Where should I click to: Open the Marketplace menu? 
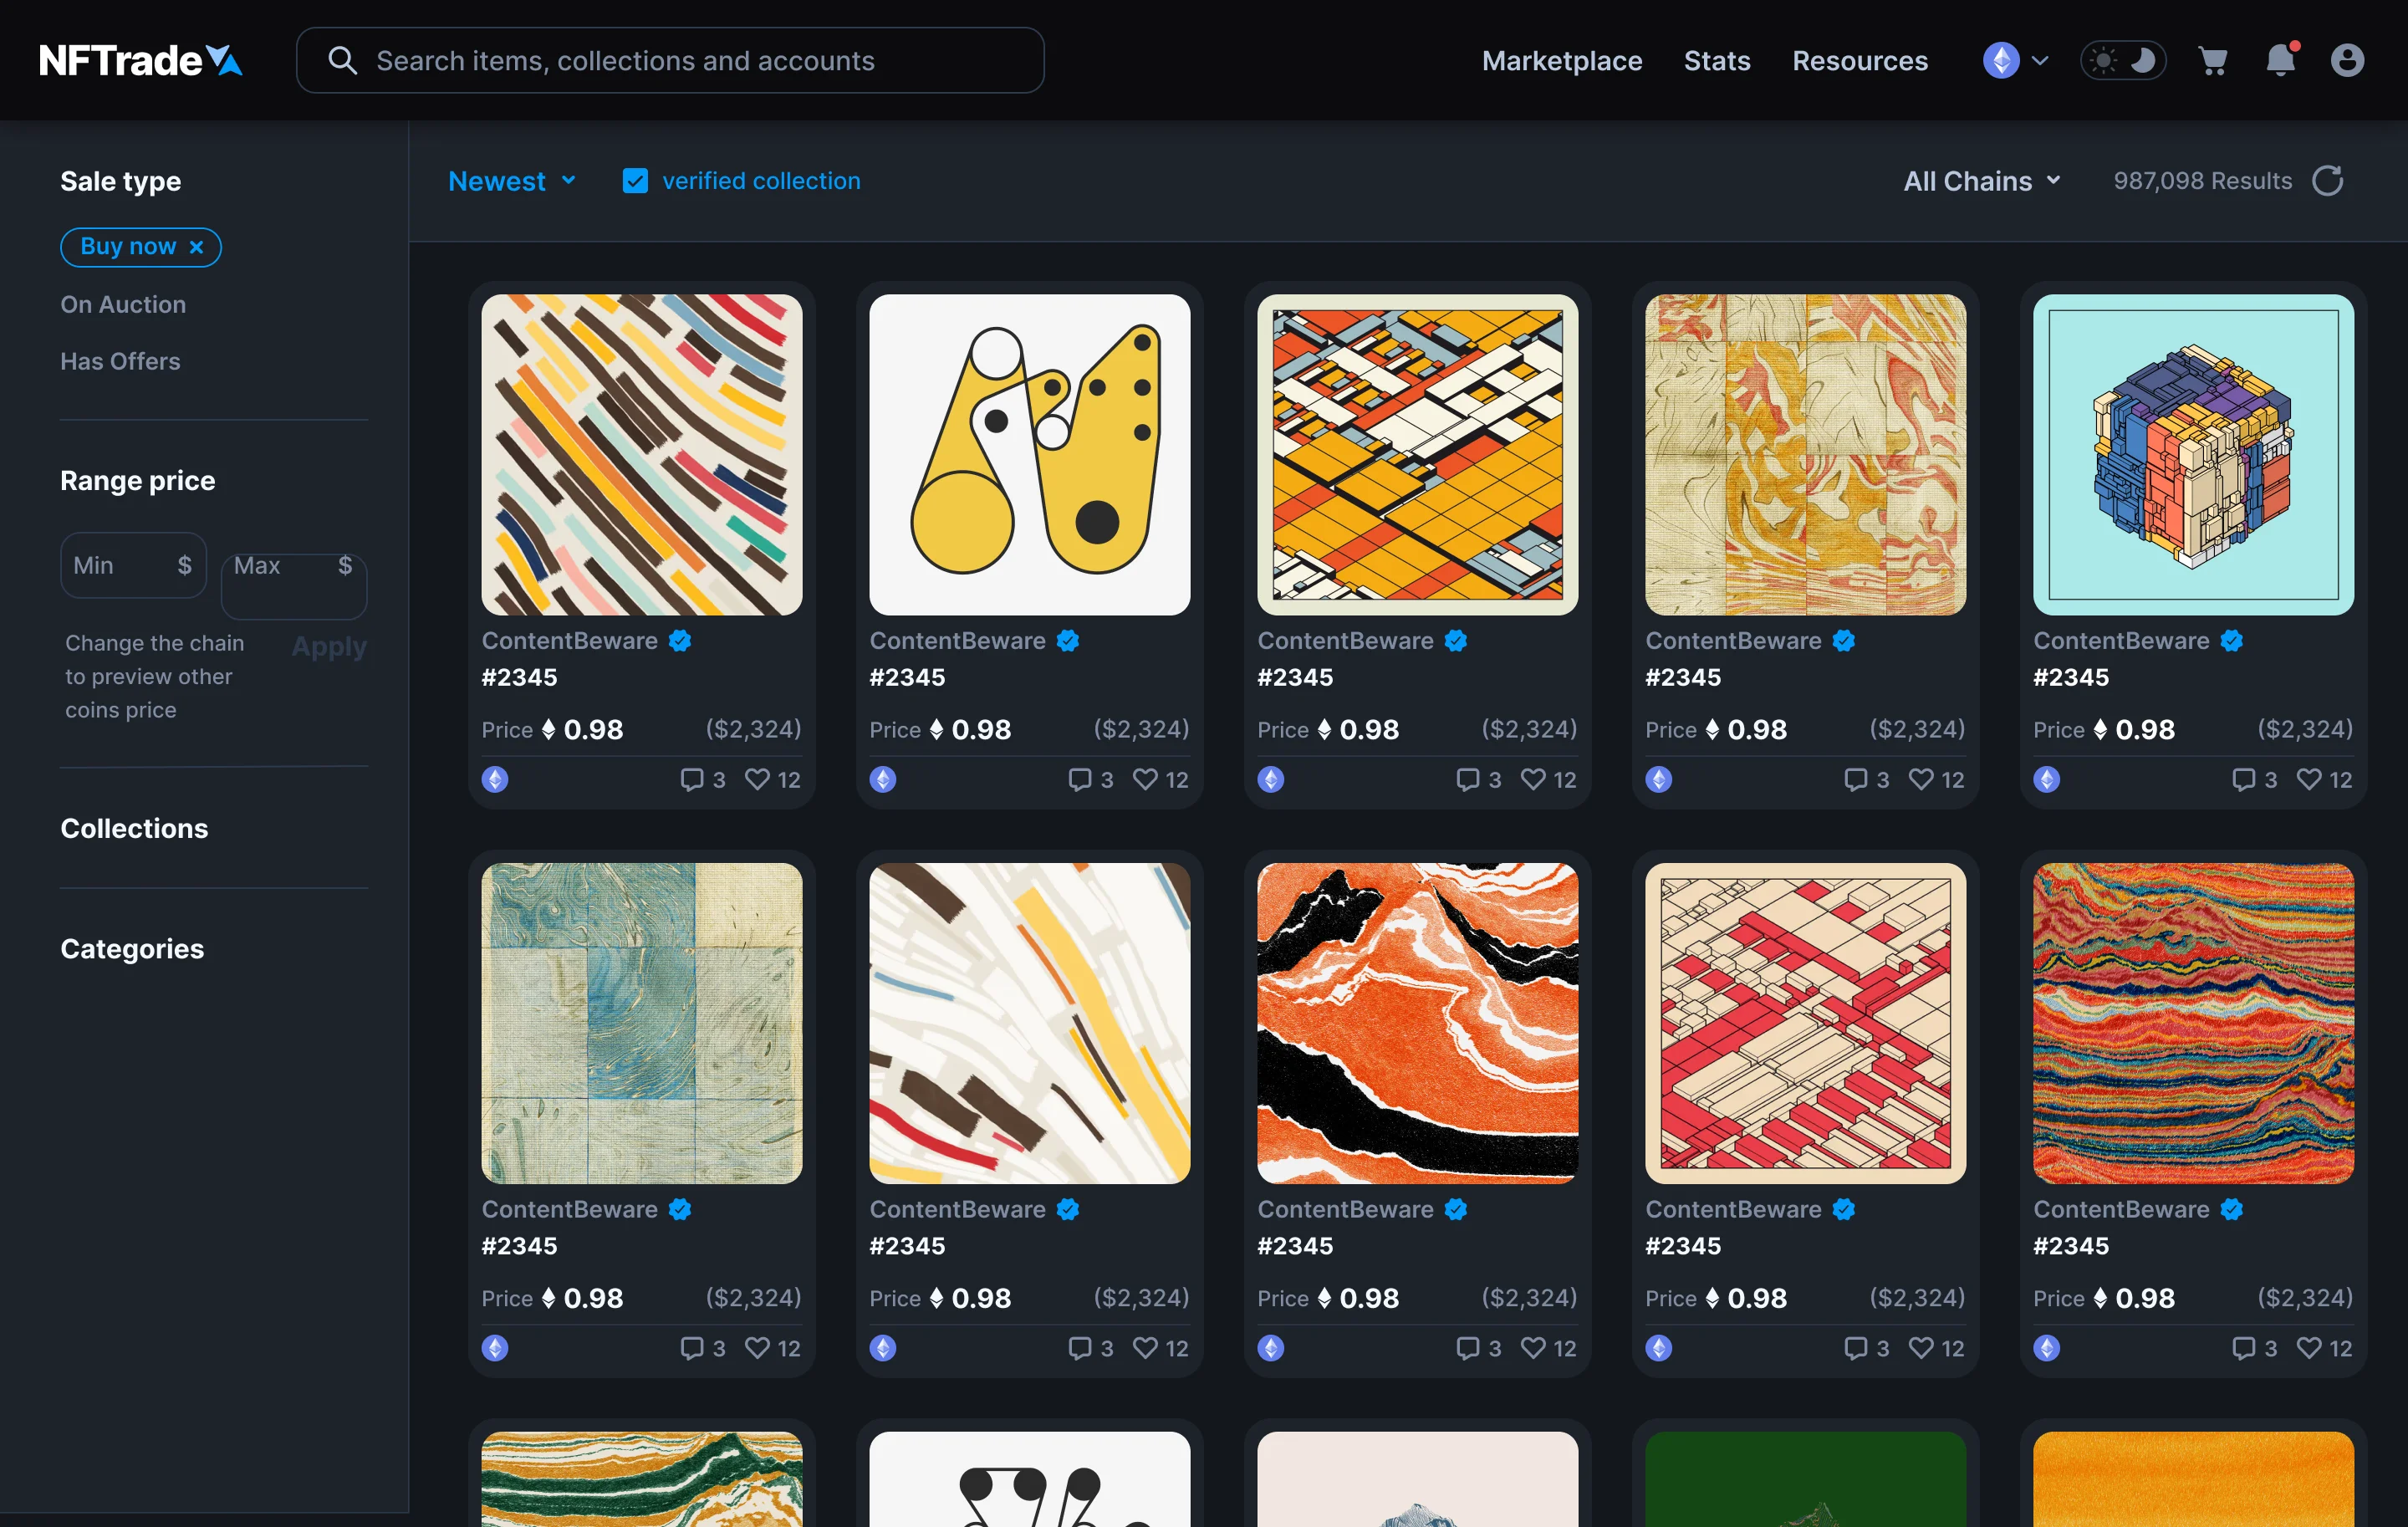(1562, 61)
